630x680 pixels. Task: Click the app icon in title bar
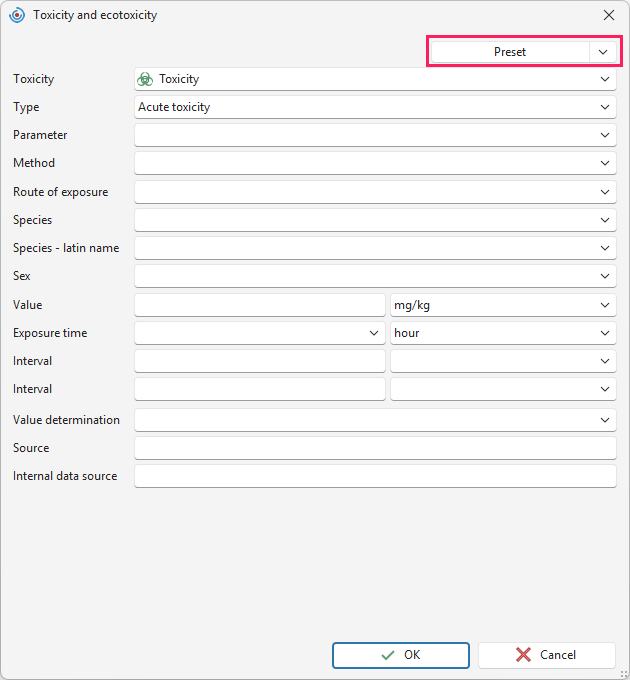[17, 15]
